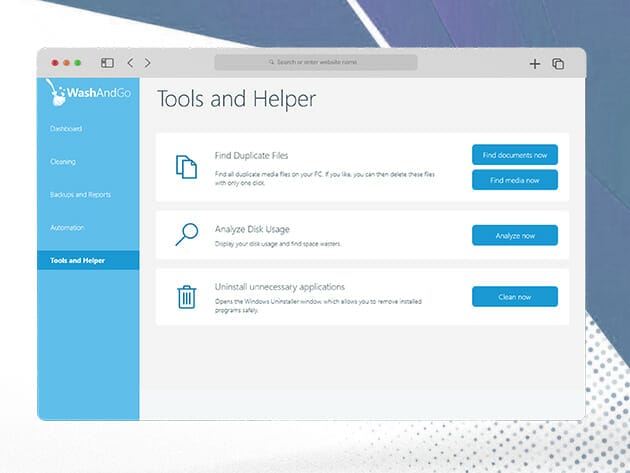Show the tab overview icon

point(558,63)
